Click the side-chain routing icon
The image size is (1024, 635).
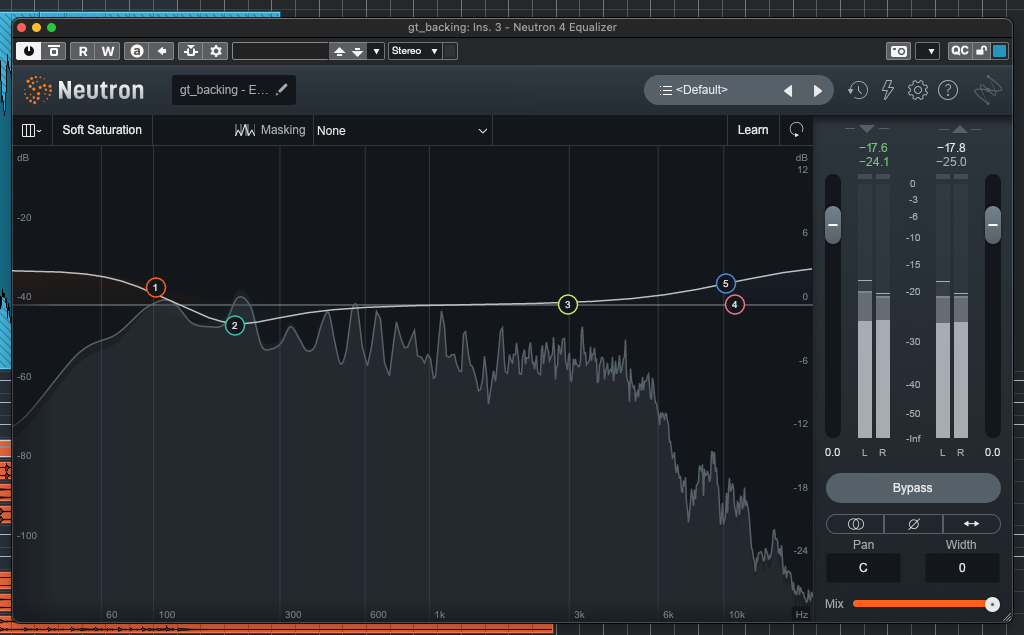coord(191,51)
